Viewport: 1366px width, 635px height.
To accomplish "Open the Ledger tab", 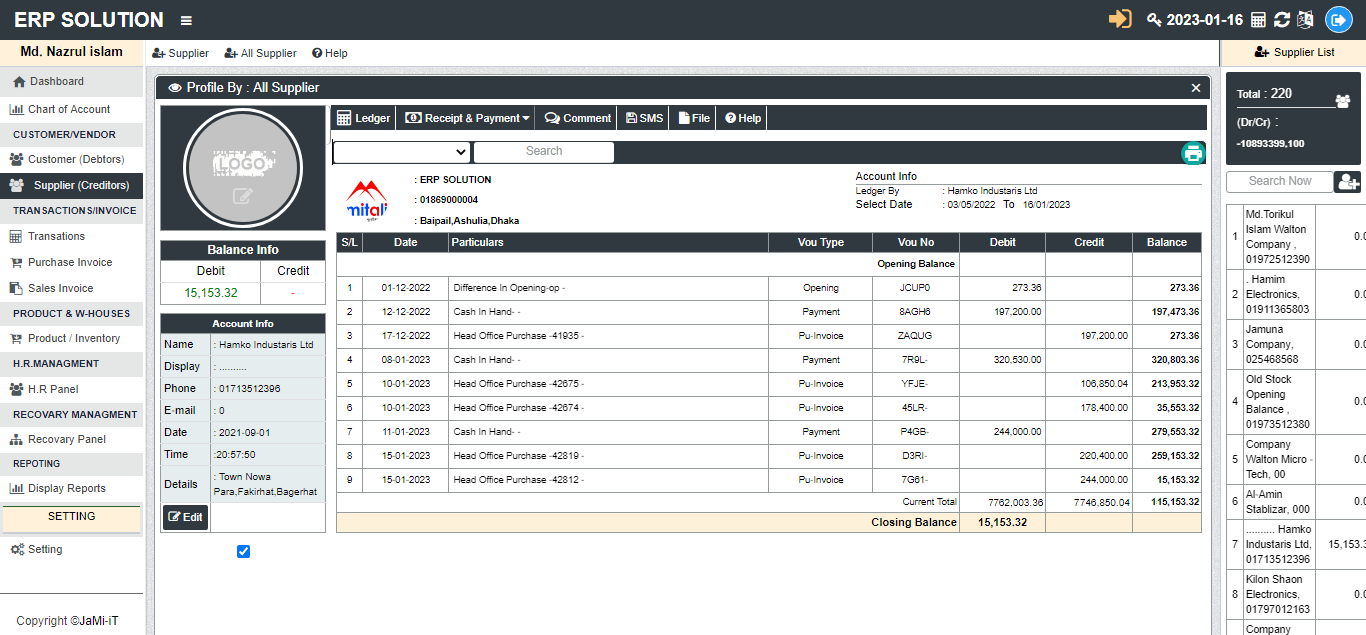I will pyautogui.click(x=364, y=118).
